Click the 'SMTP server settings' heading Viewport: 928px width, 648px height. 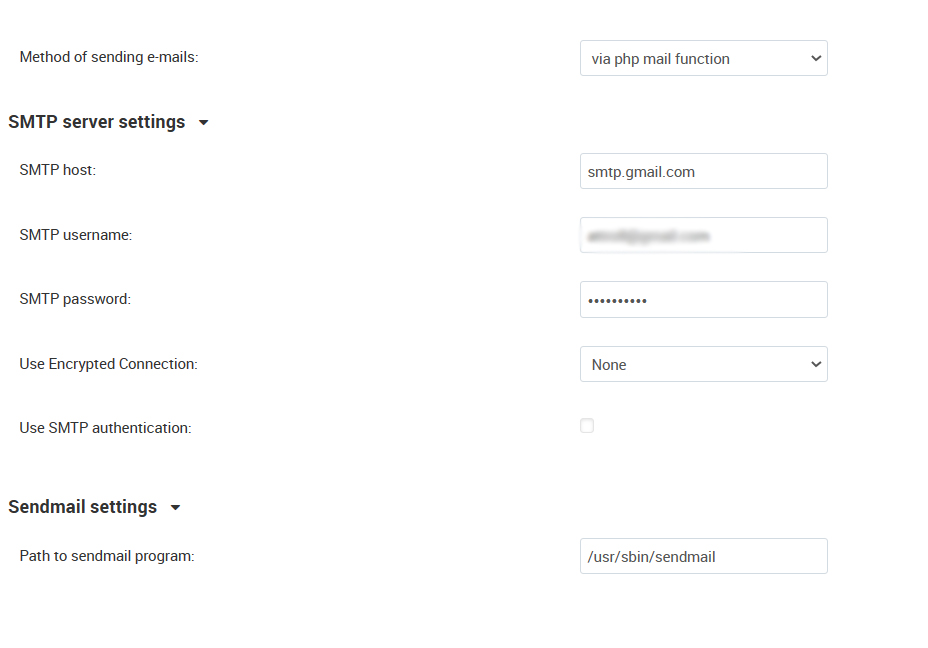point(96,122)
